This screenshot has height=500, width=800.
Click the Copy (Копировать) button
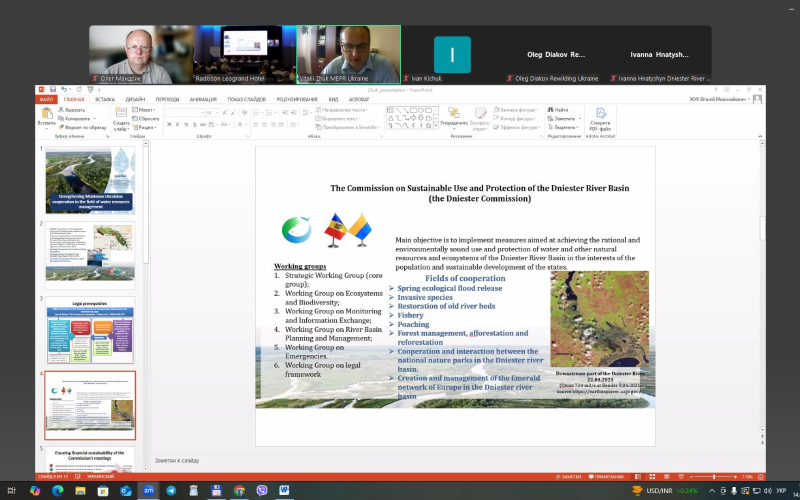click(x=74, y=119)
